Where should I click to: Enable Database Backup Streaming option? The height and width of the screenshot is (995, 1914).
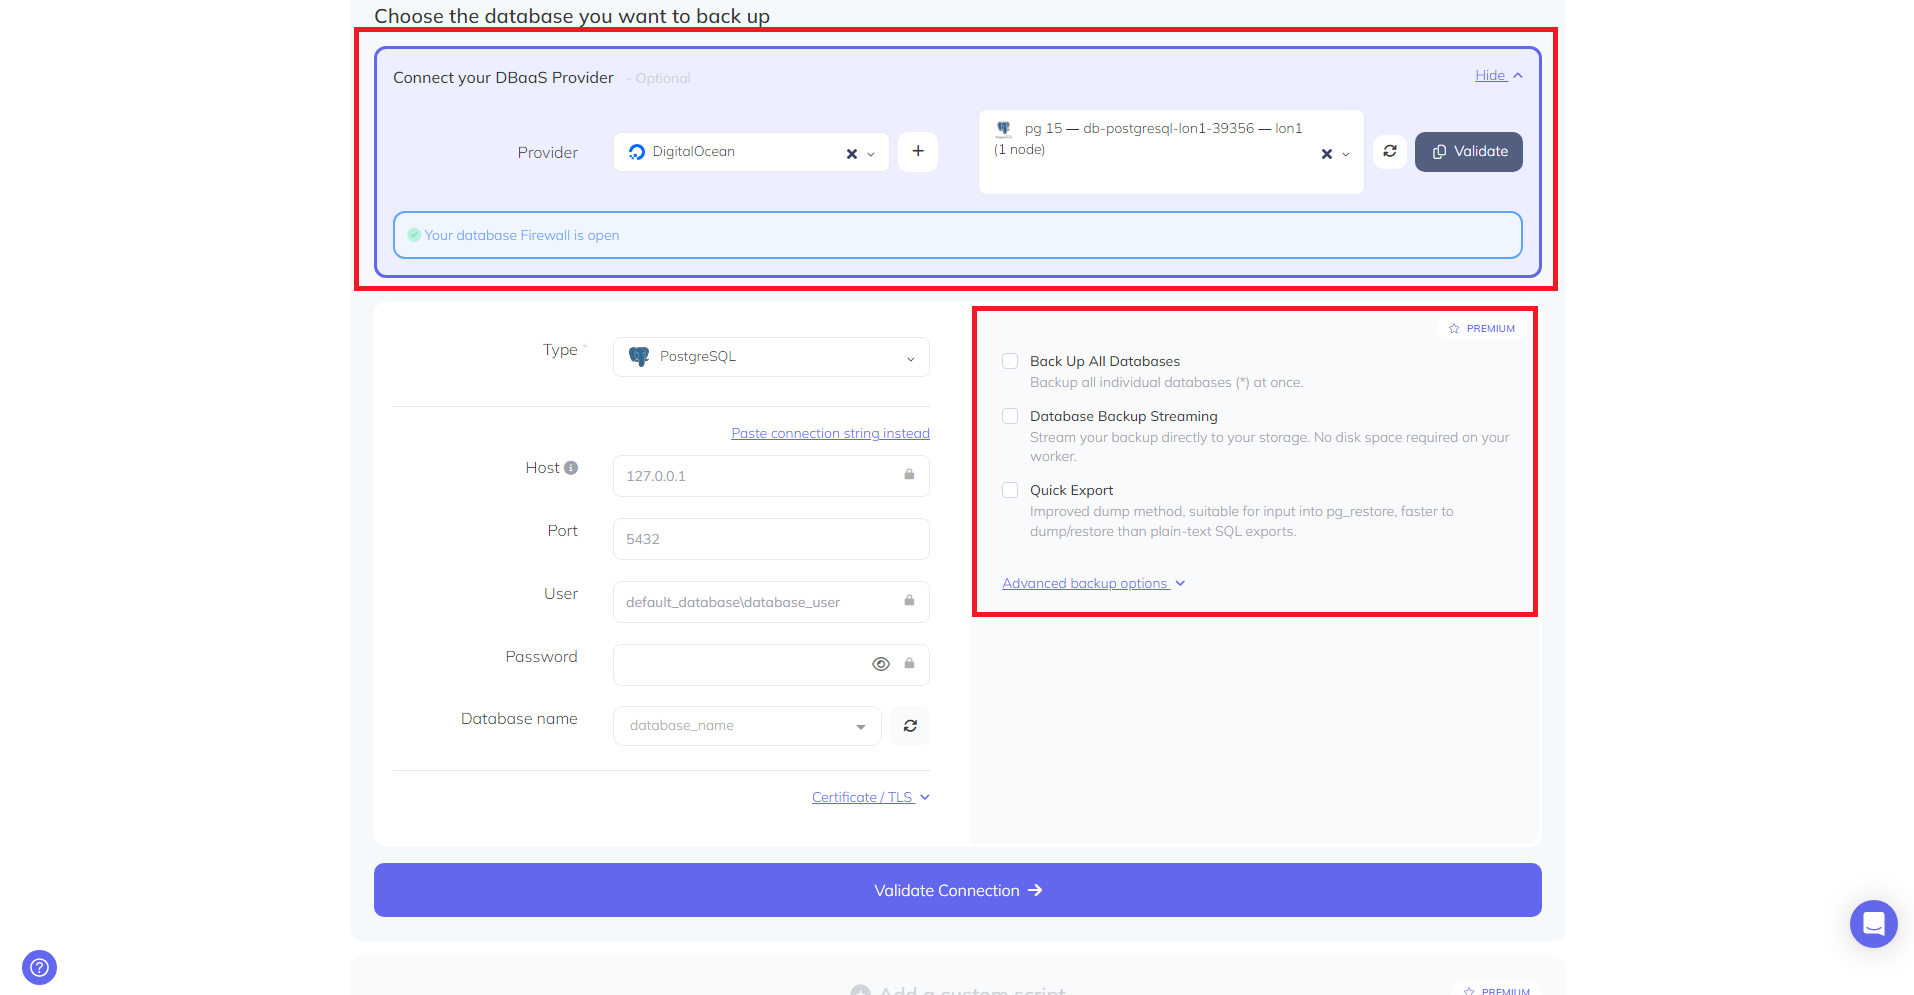(1010, 416)
